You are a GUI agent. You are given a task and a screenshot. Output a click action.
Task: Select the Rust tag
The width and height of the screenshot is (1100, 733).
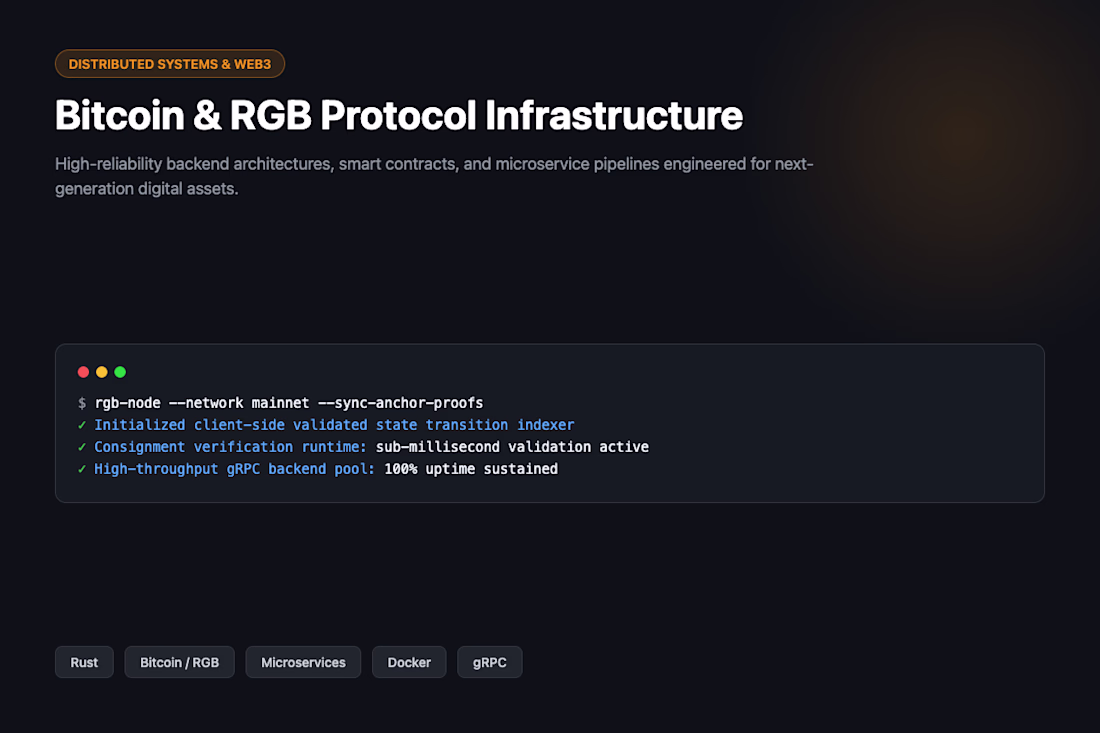(x=84, y=662)
